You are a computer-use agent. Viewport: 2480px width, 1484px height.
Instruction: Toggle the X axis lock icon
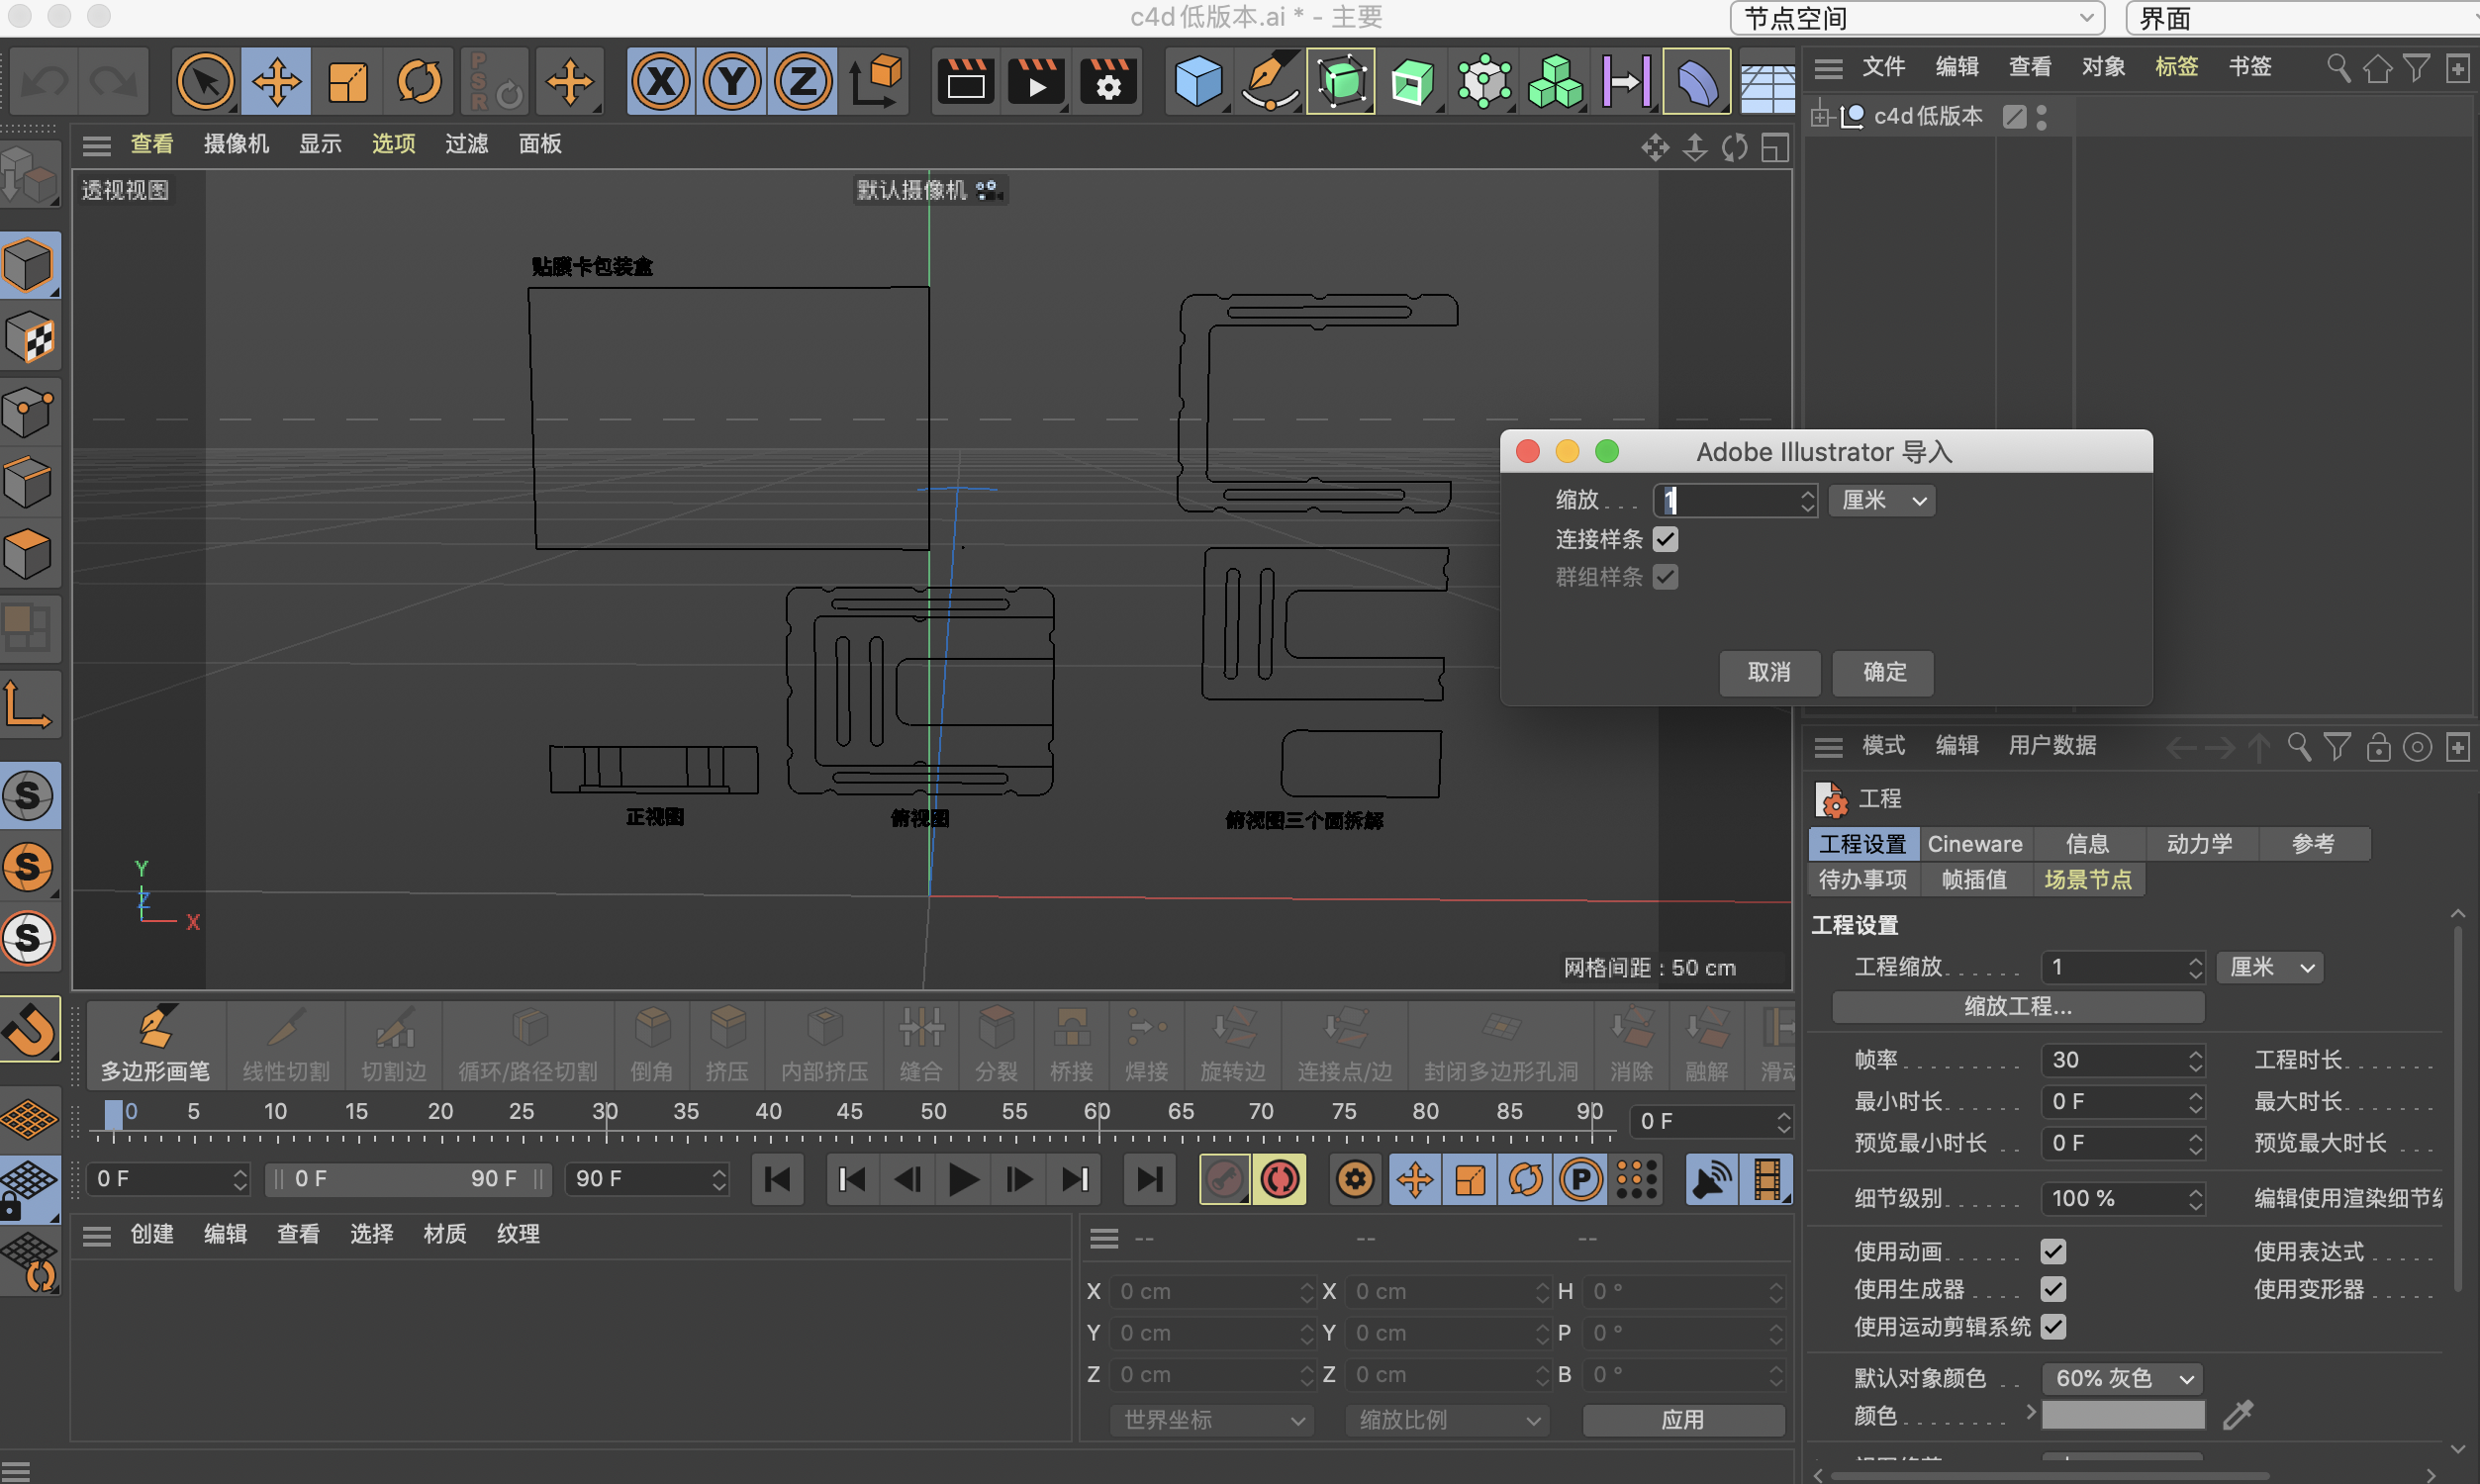tap(661, 81)
